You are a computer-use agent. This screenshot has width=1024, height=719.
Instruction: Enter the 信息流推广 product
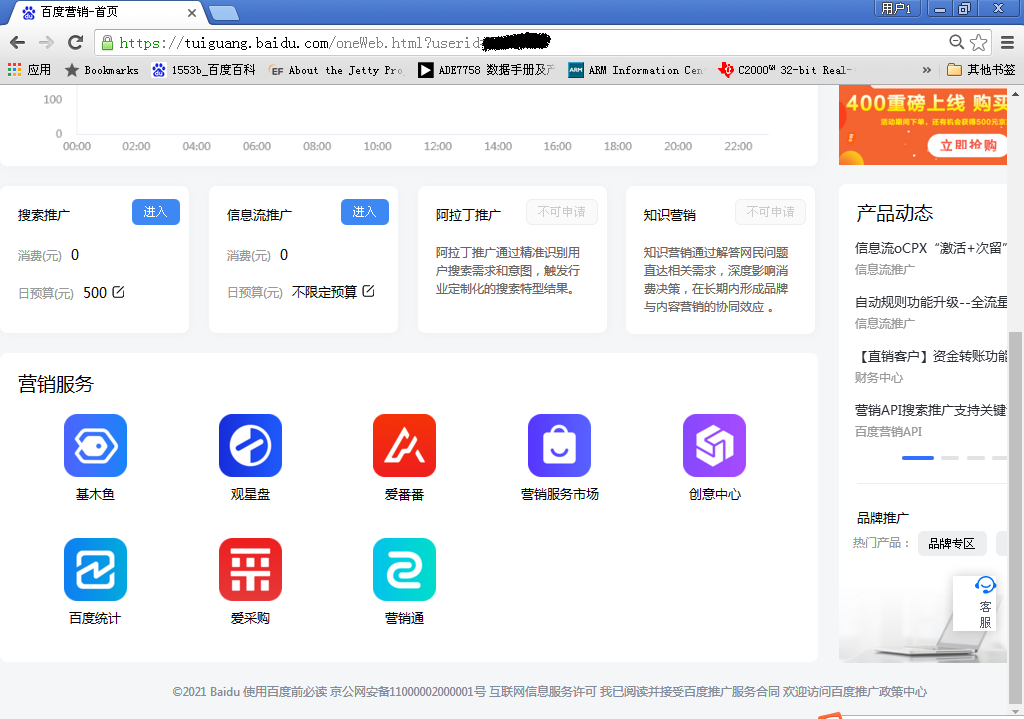click(364, 212)
